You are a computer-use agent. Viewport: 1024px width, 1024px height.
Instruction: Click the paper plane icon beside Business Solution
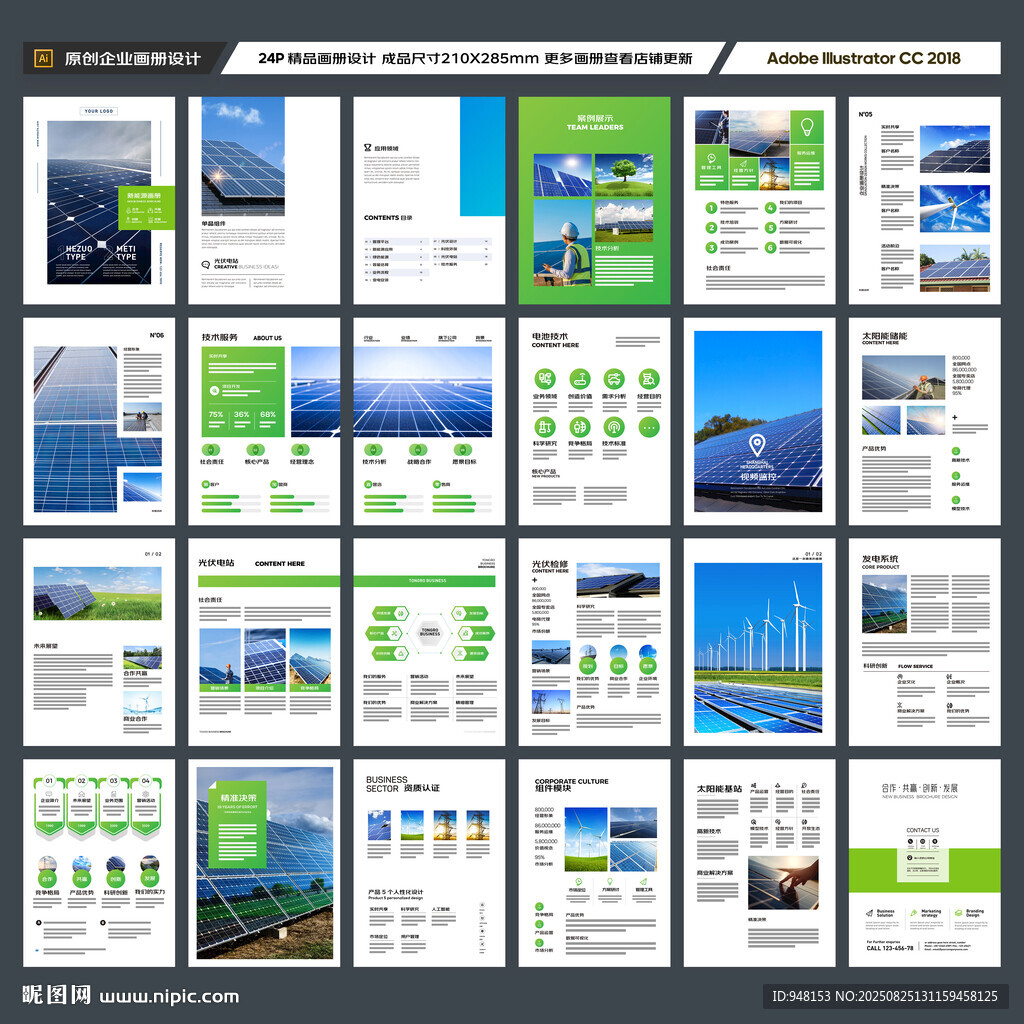coord(869,913)
